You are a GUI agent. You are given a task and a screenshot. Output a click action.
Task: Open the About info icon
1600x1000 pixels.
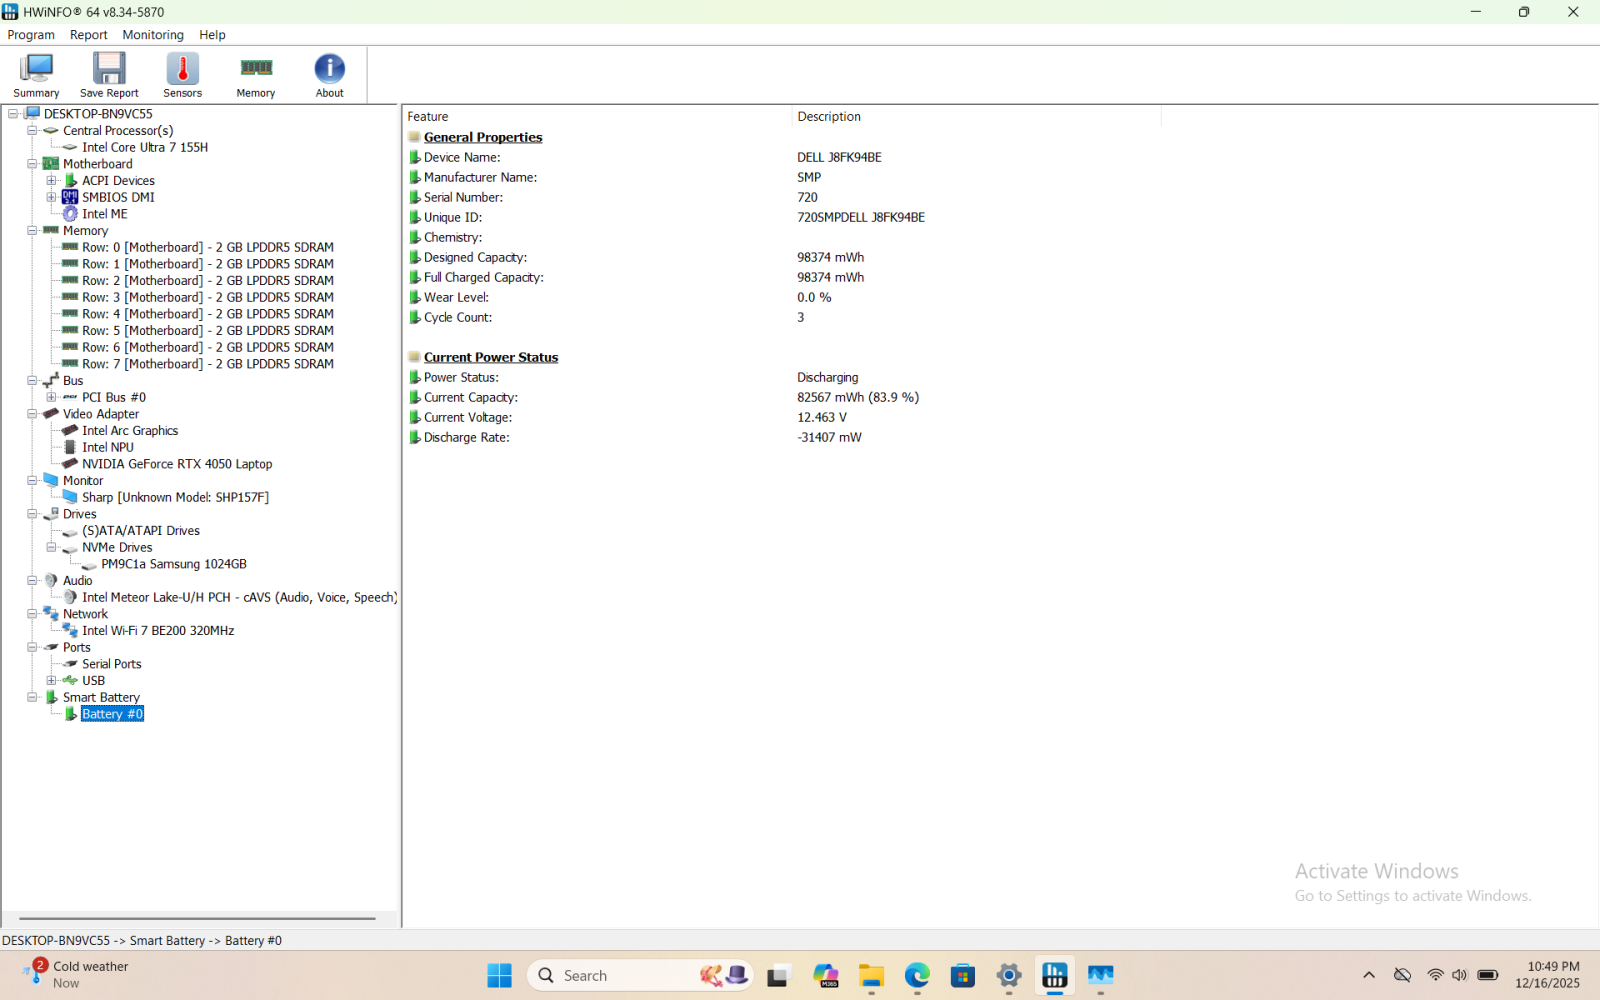329,75
